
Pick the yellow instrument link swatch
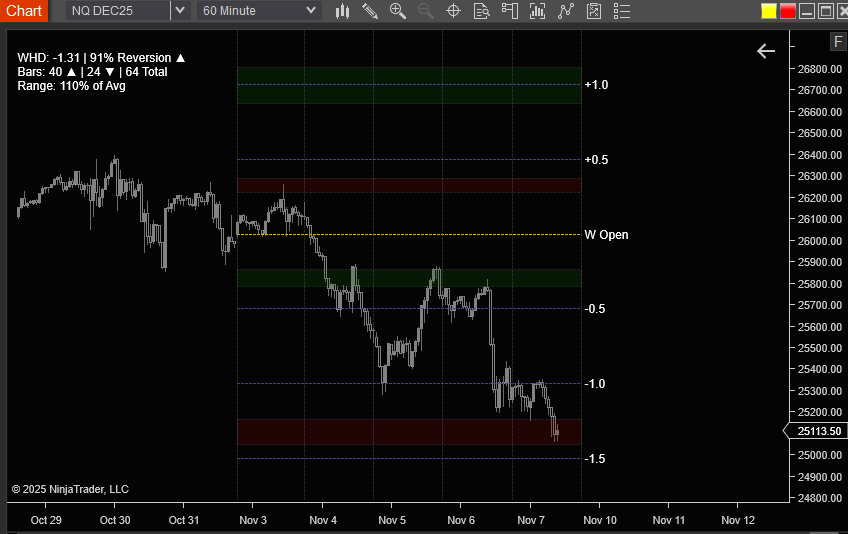(768, 11)
